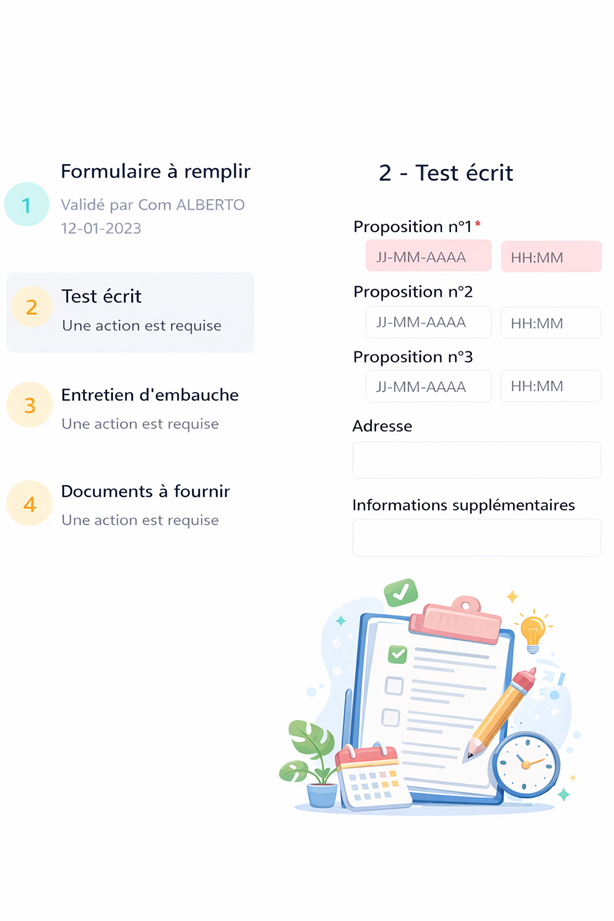Focus the Proposition n°2 date field
The width and height of the screenshot is (614, 921).
click(428, 323)
